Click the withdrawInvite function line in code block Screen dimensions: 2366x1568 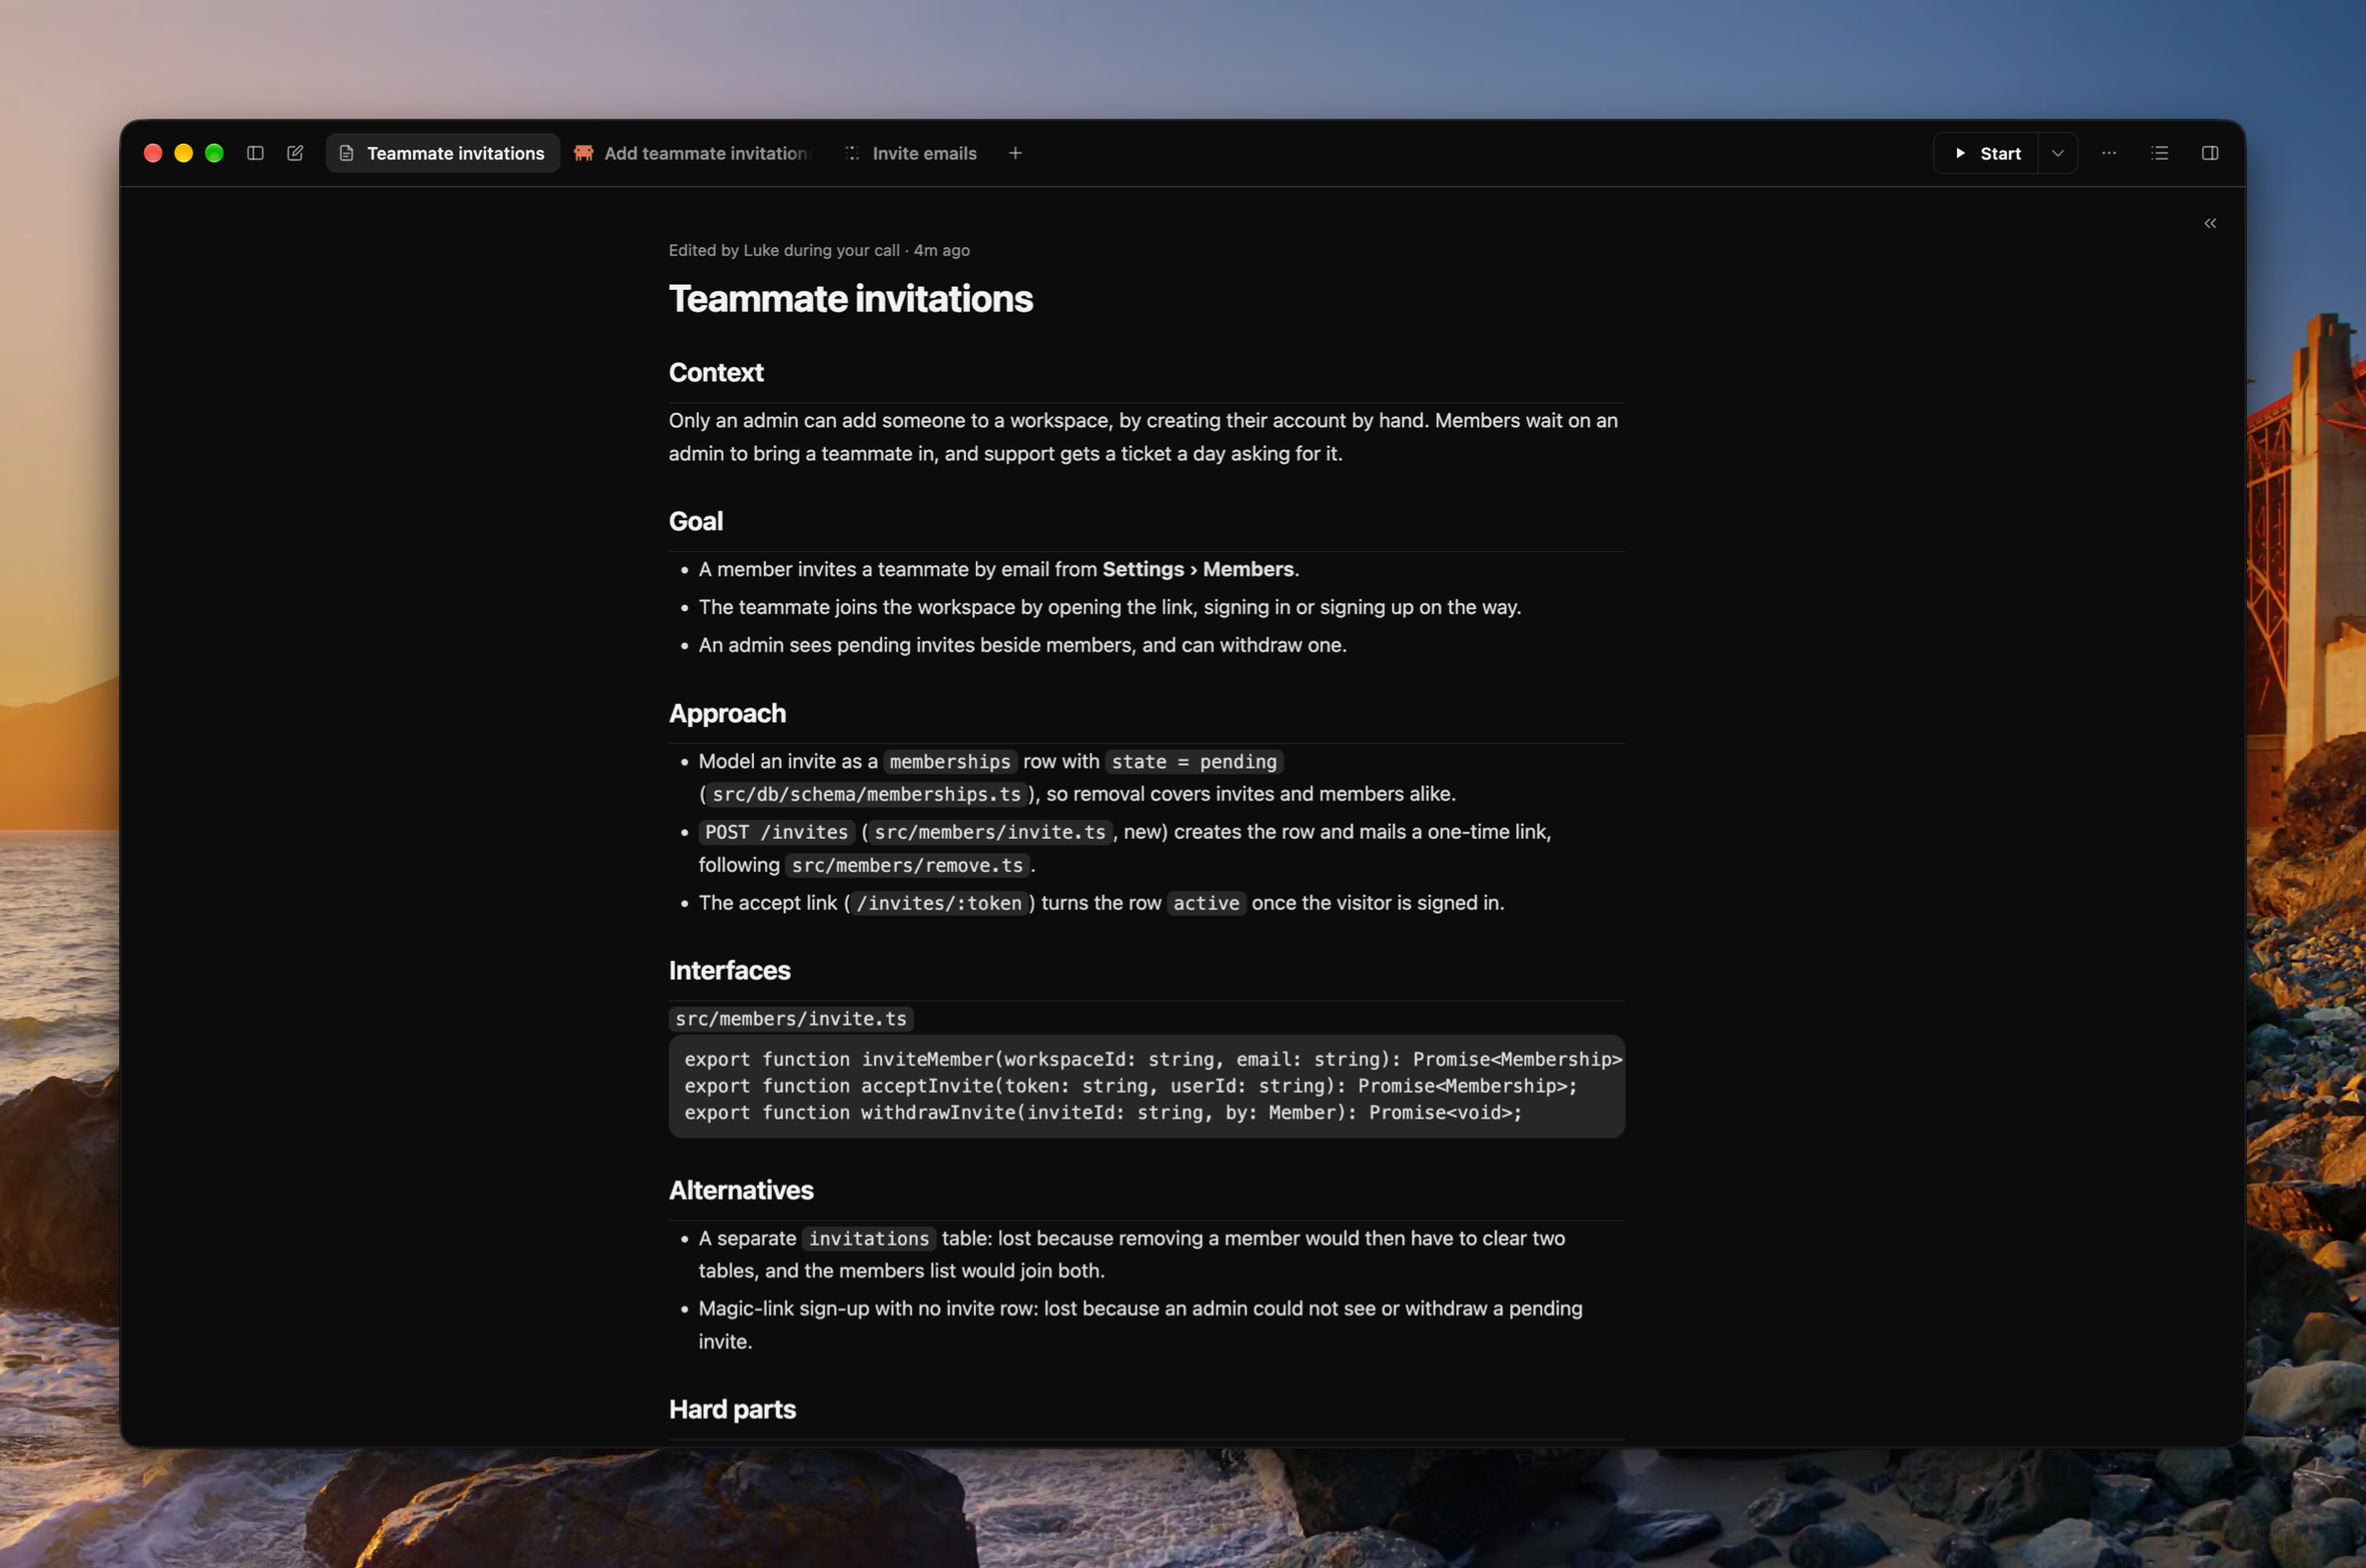click(x=1103, y=1112)
